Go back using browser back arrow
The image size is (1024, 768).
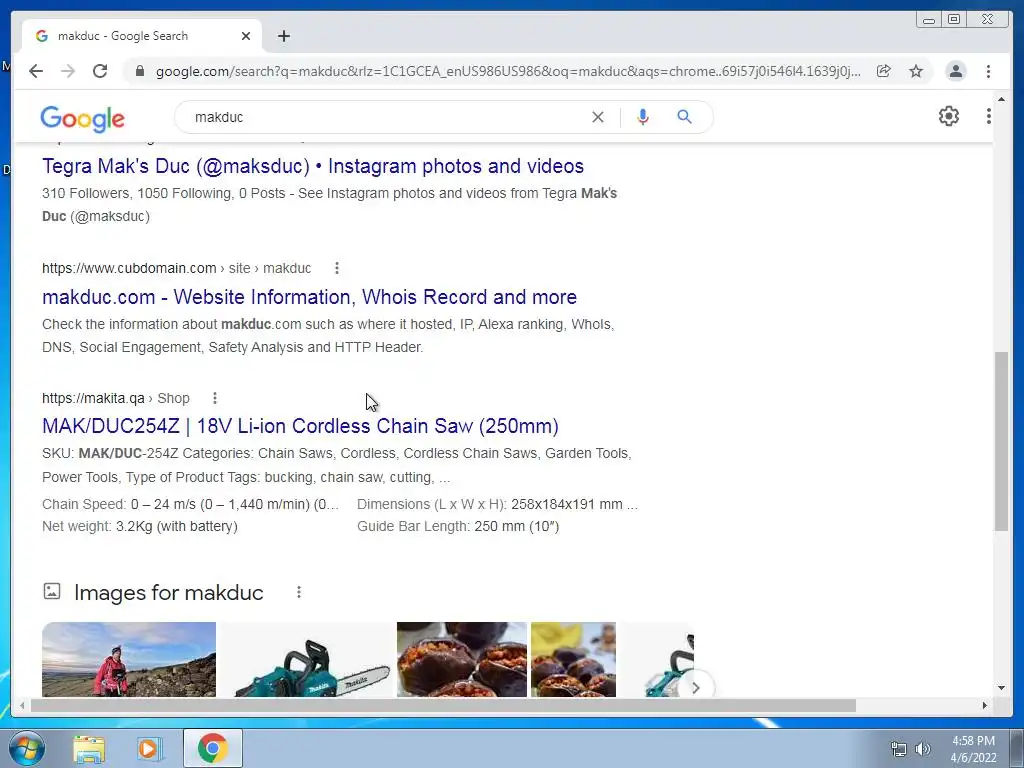(36, 71)
